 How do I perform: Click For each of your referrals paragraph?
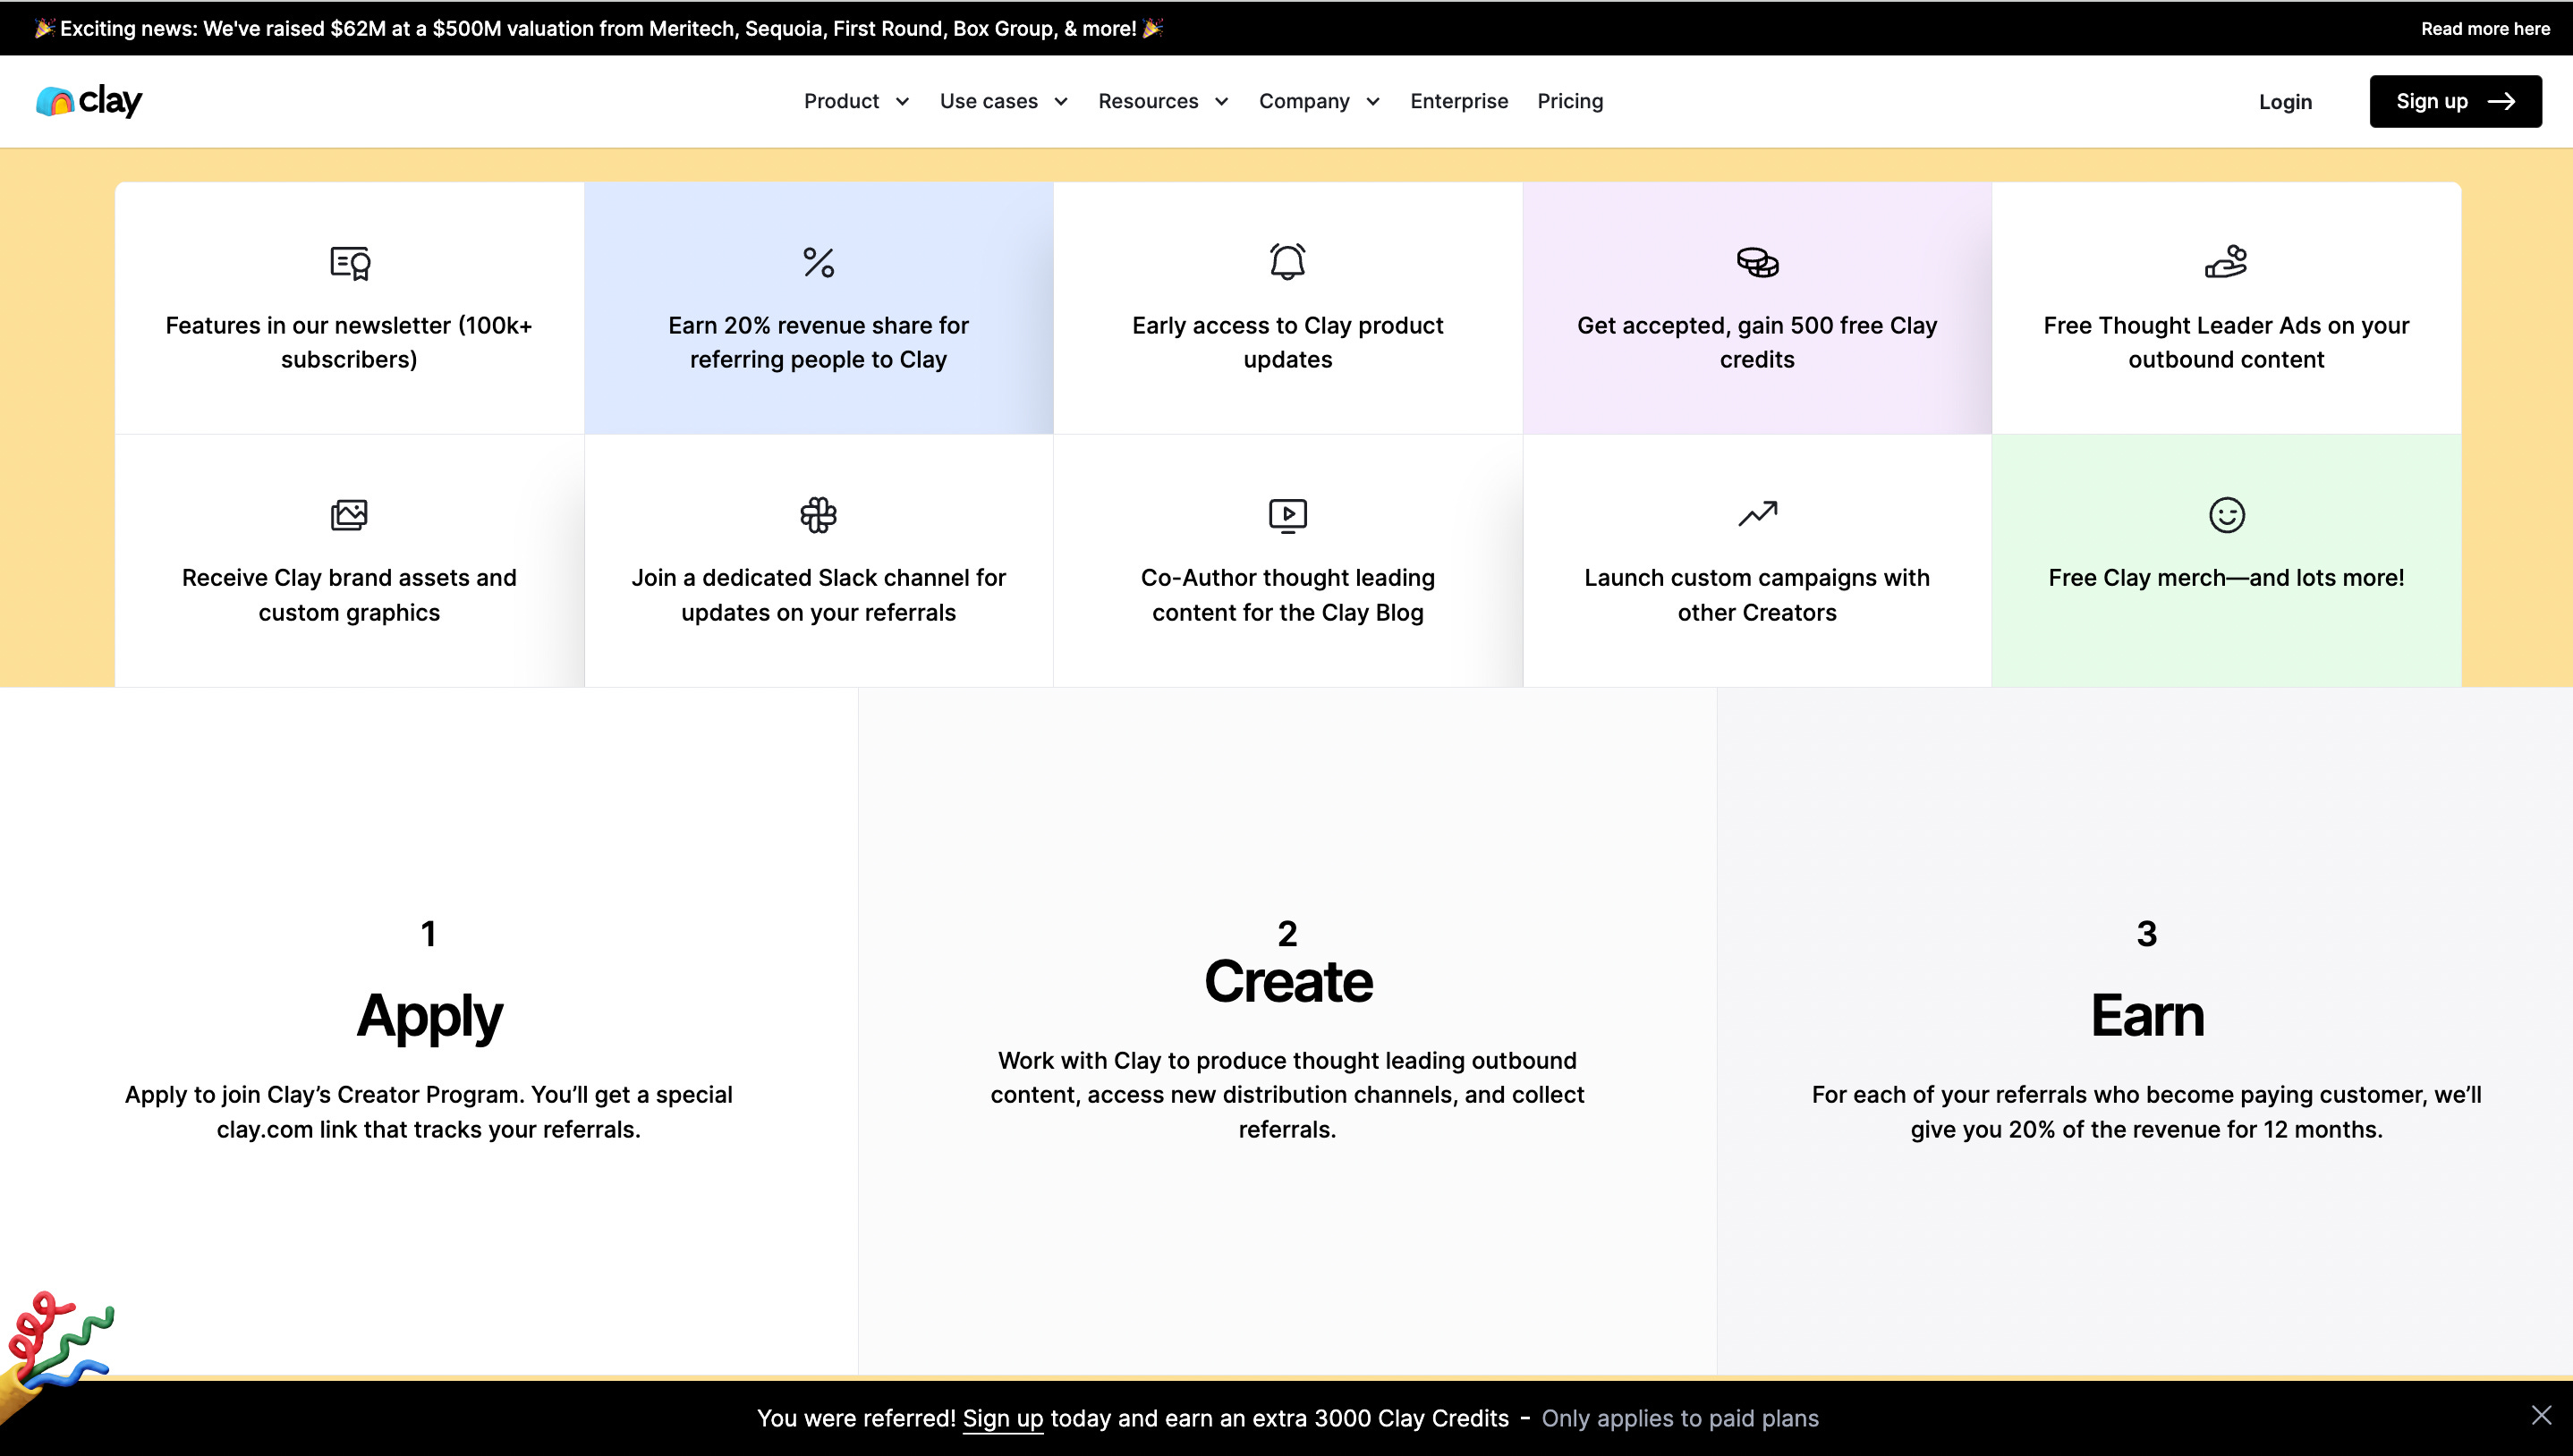coord(2147,1112)
